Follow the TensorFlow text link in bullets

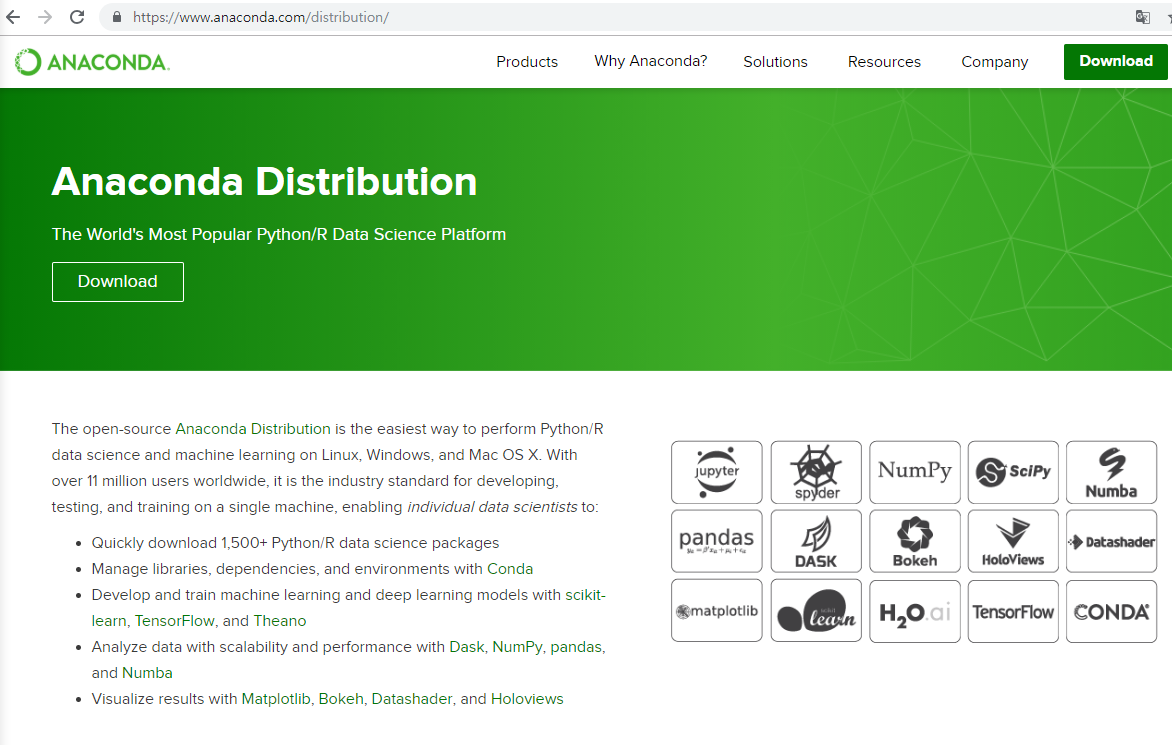(x=175, y=621)
